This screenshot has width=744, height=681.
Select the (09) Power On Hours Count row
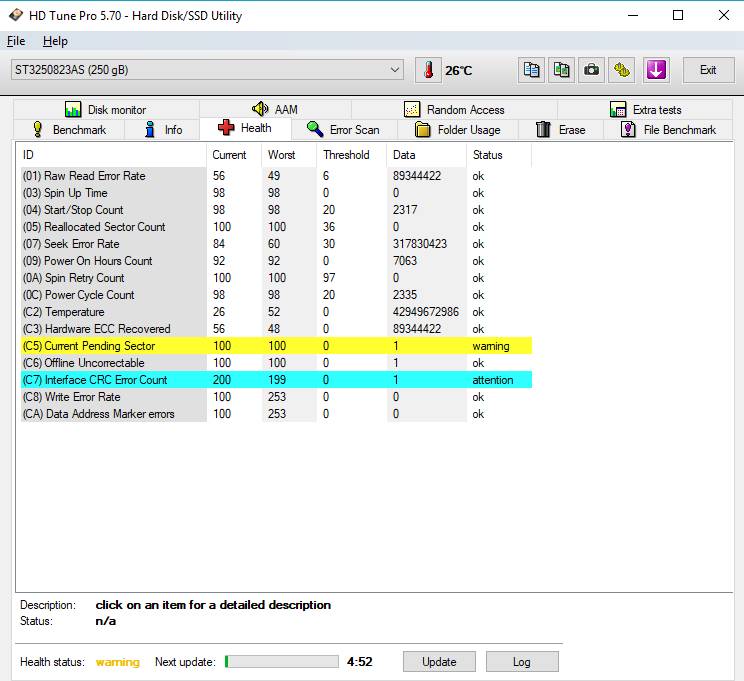click(276, 261)
